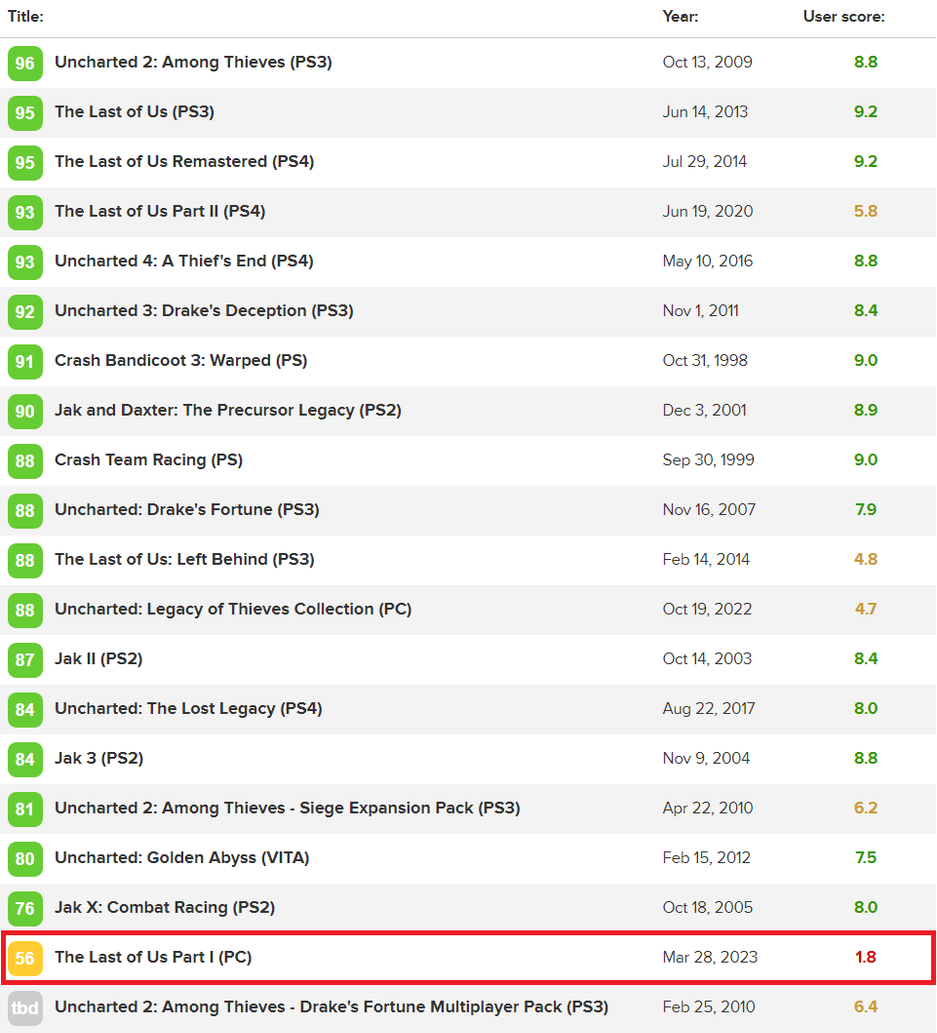Click the date Aug 22, 2017
The height and width of the screenshot is (1033, 937).
(x=709, y=709)
